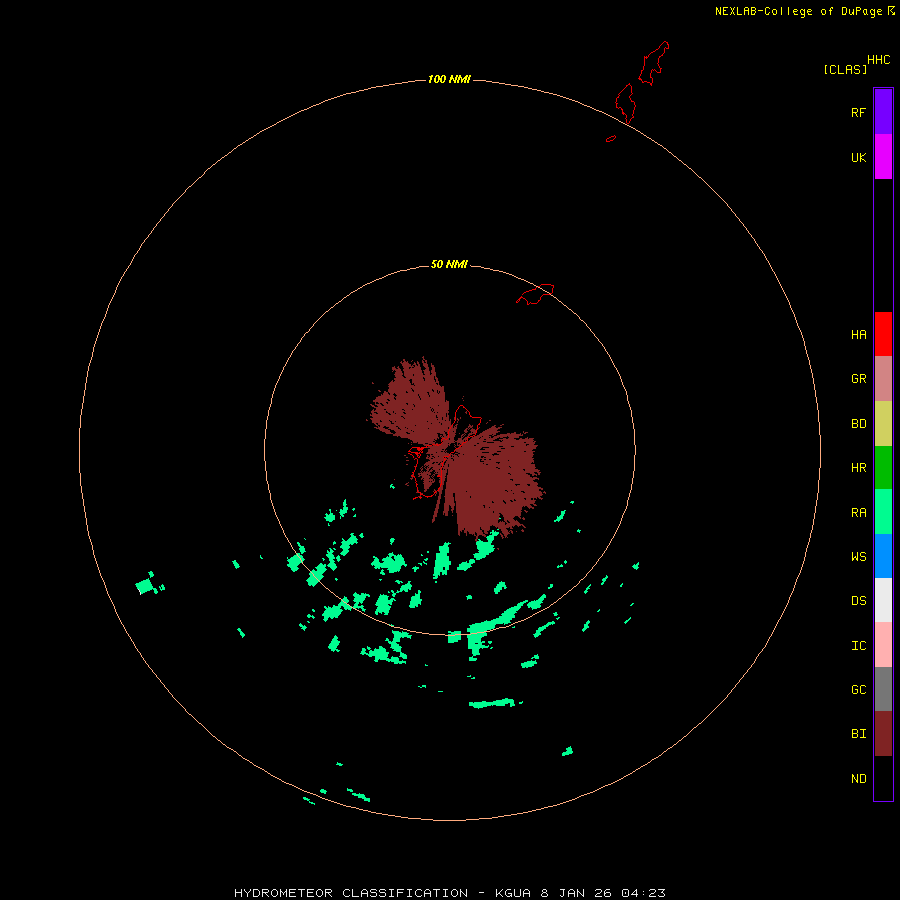
Task: Click the "RF" legend label
Action: 858,112
